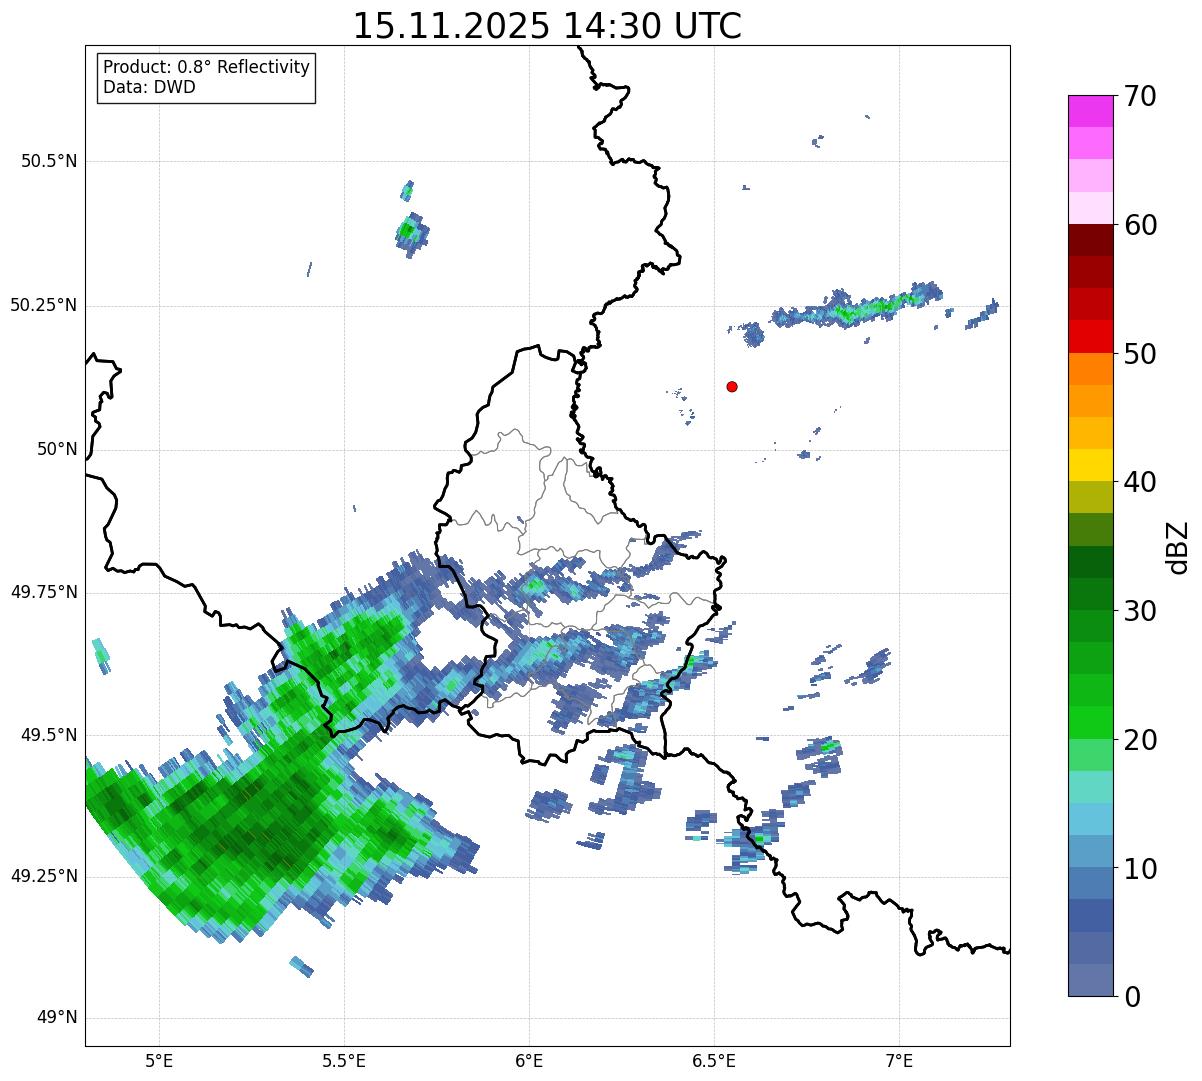Pick the bright red colorbar segment above 50
The width and height of the screenshot is (1202, 1081).
1091,336
